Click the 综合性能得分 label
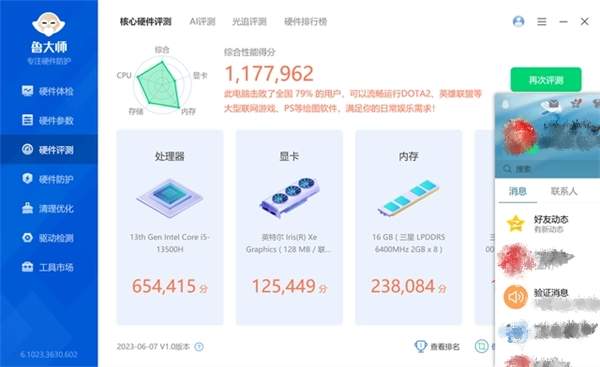This screenshot has height=367, width=600. tap(249, 52)
